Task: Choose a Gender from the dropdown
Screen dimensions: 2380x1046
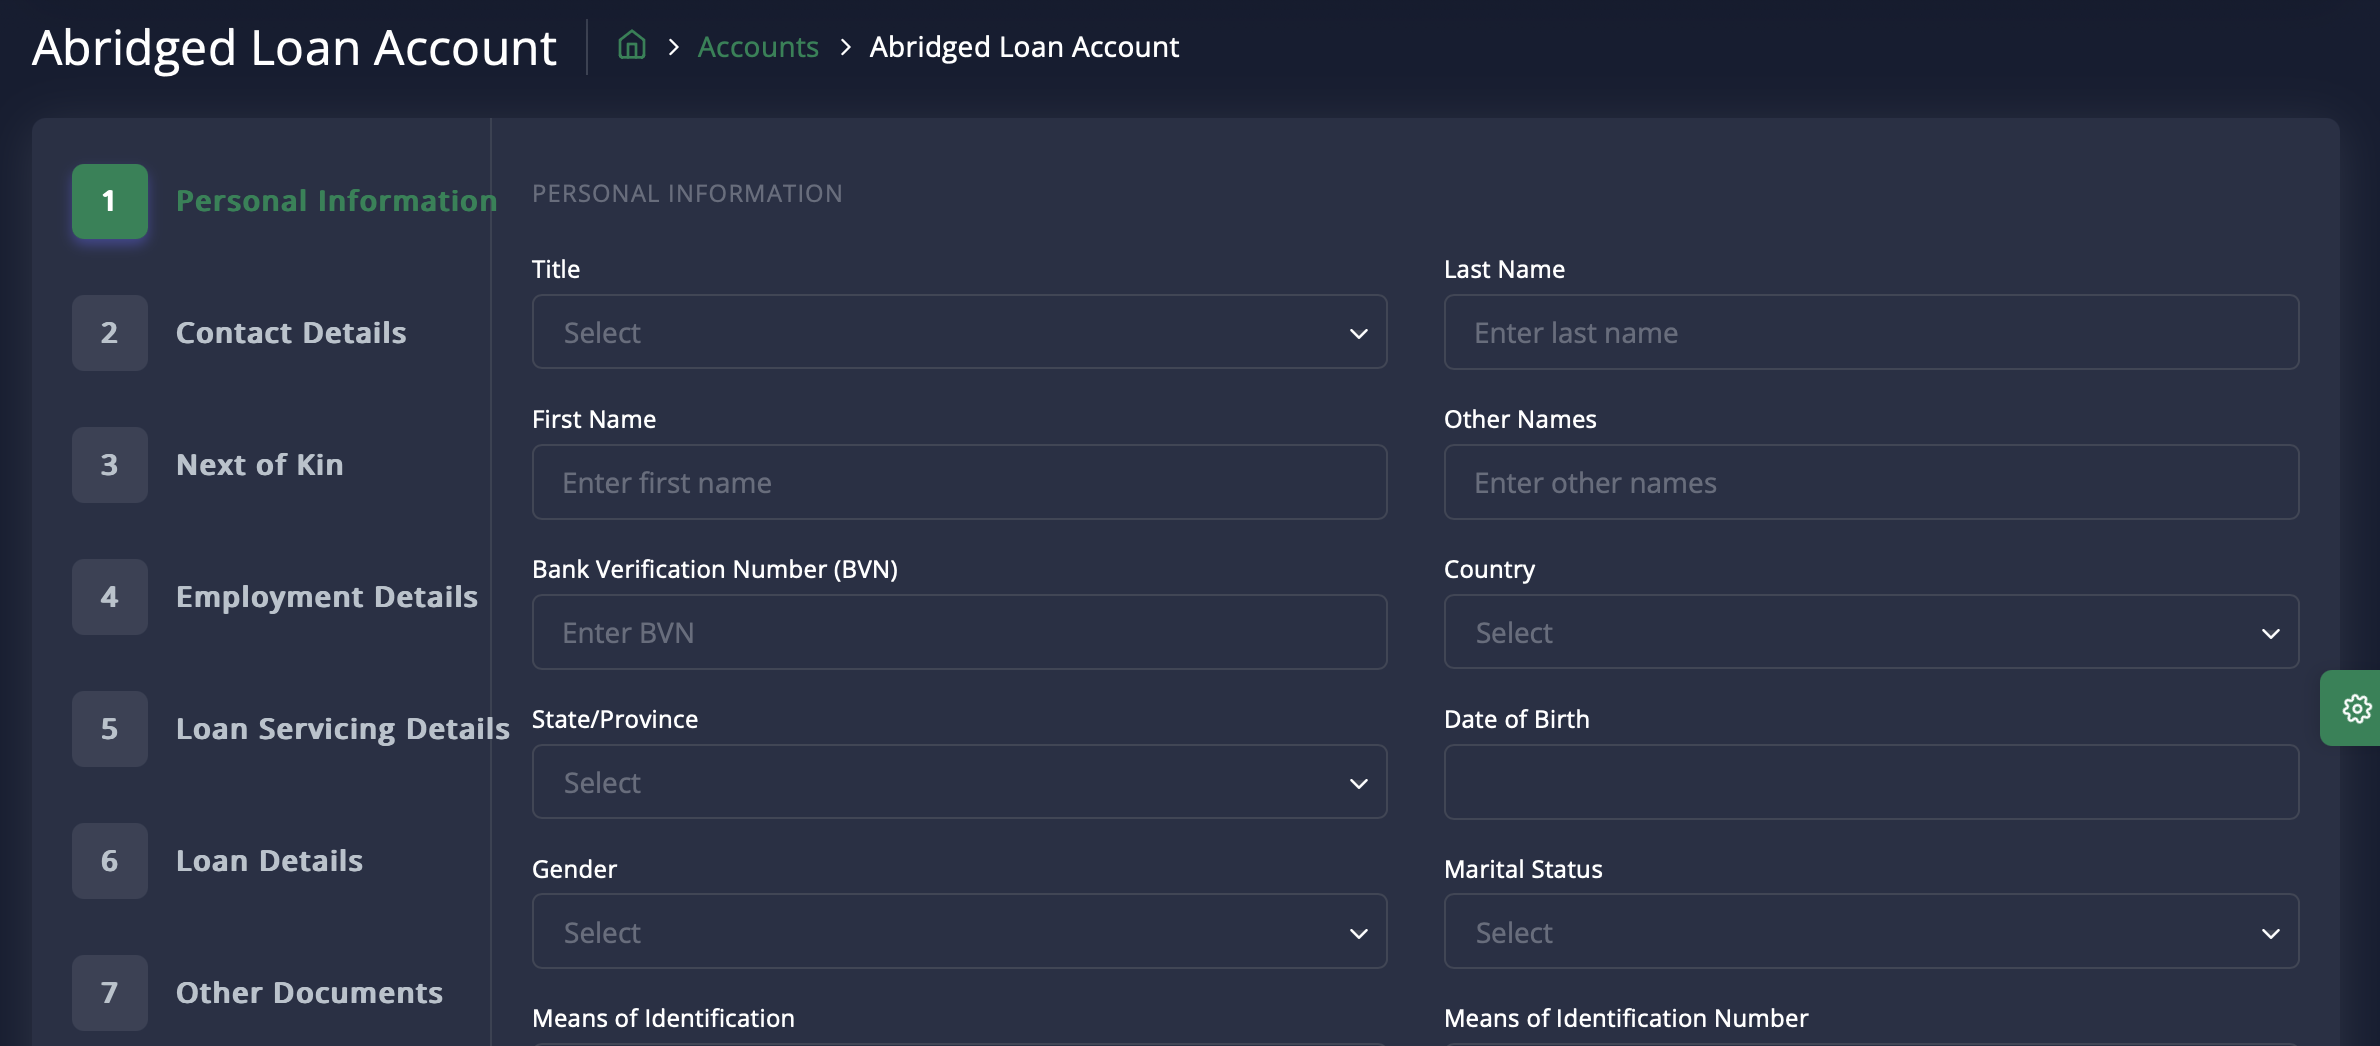Action: (958, 932)
